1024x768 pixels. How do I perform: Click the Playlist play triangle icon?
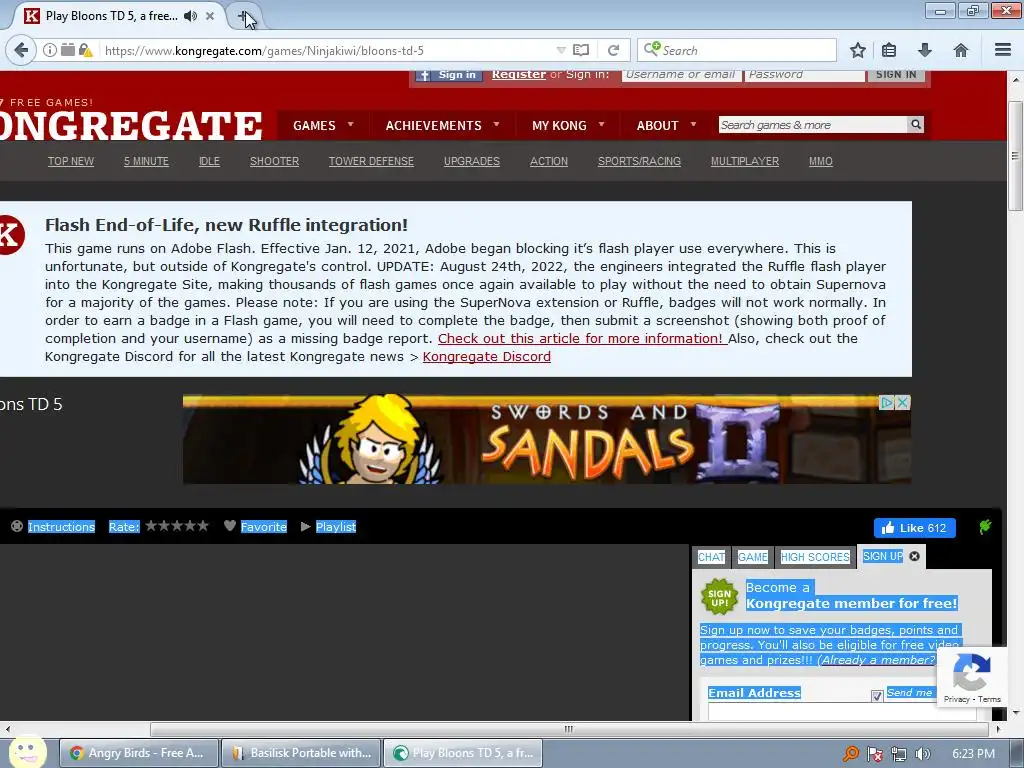click(x=305, y=526)
